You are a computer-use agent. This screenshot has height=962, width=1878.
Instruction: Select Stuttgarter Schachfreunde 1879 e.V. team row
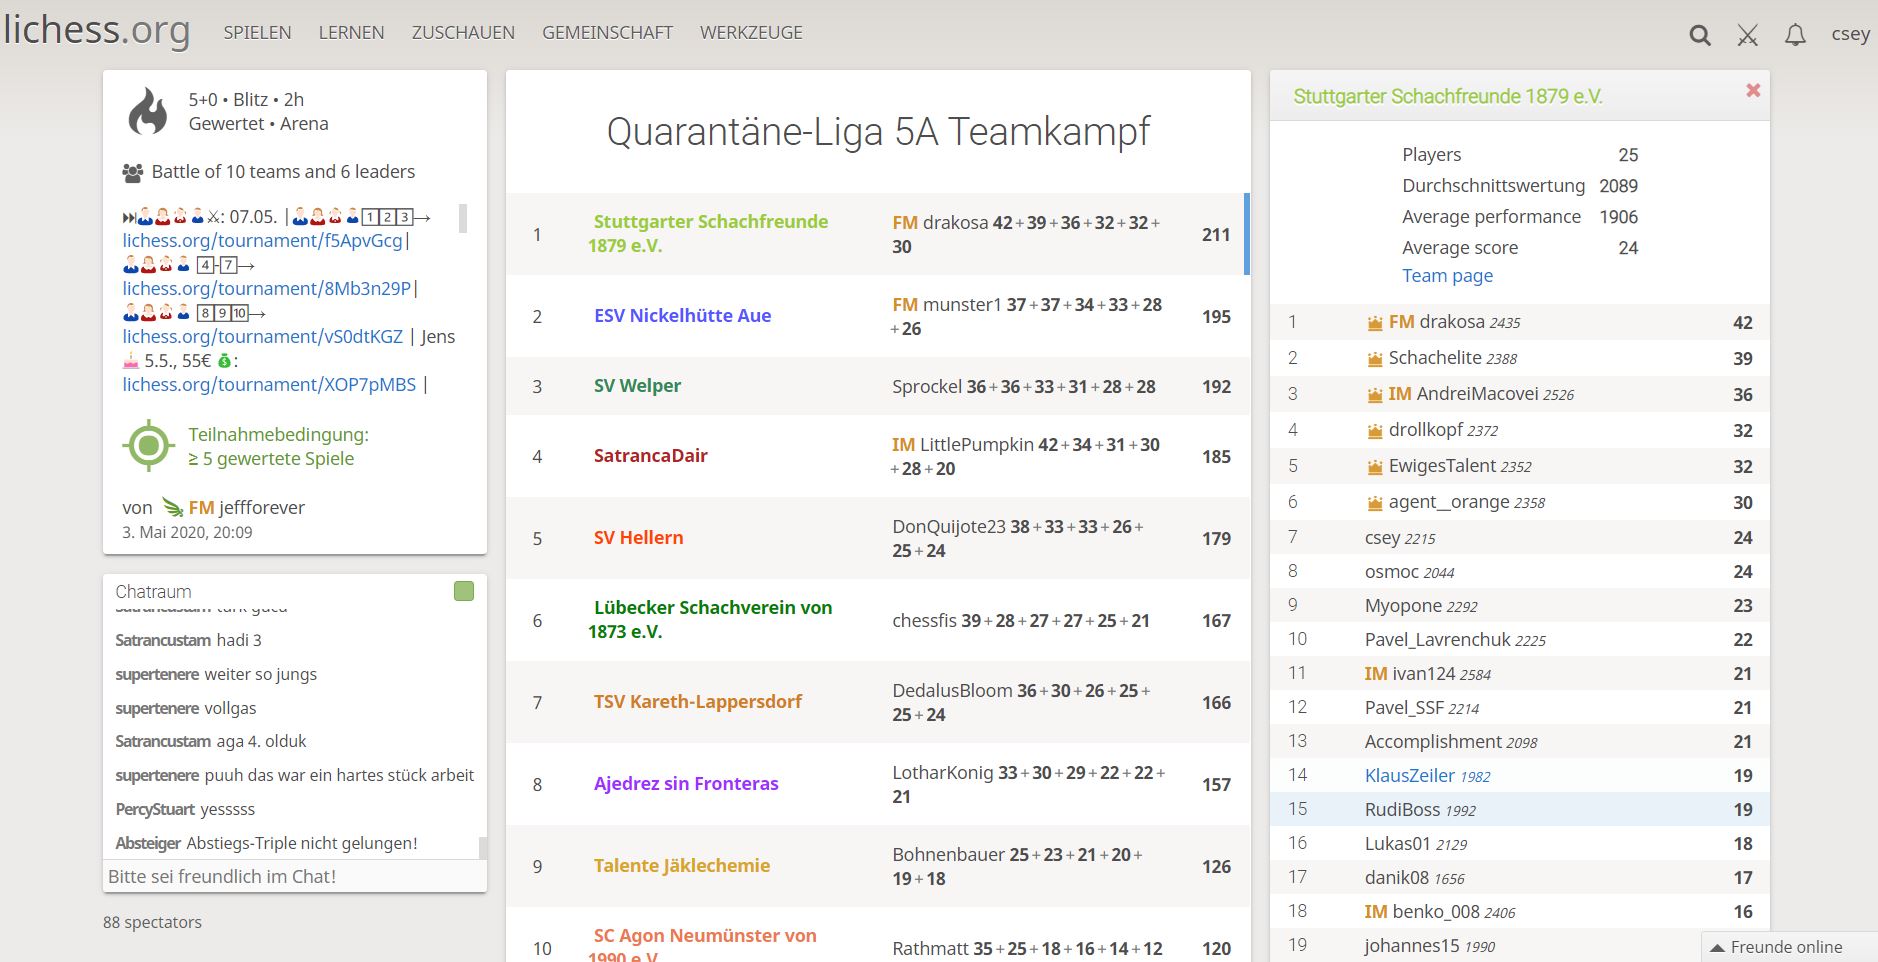878,234
